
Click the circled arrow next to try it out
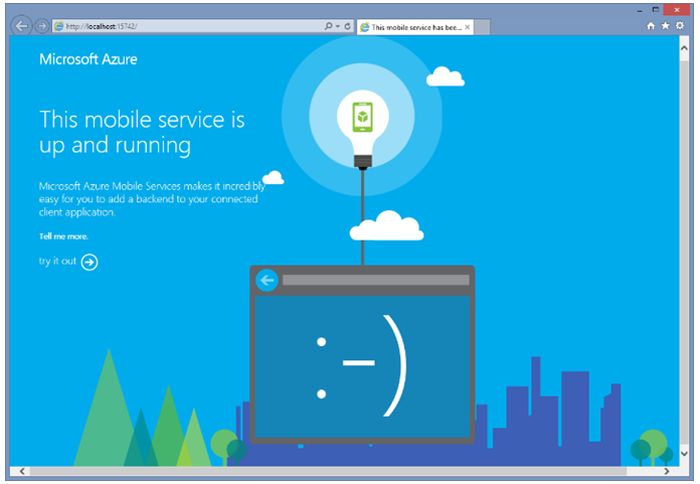(x=89, y=262)
